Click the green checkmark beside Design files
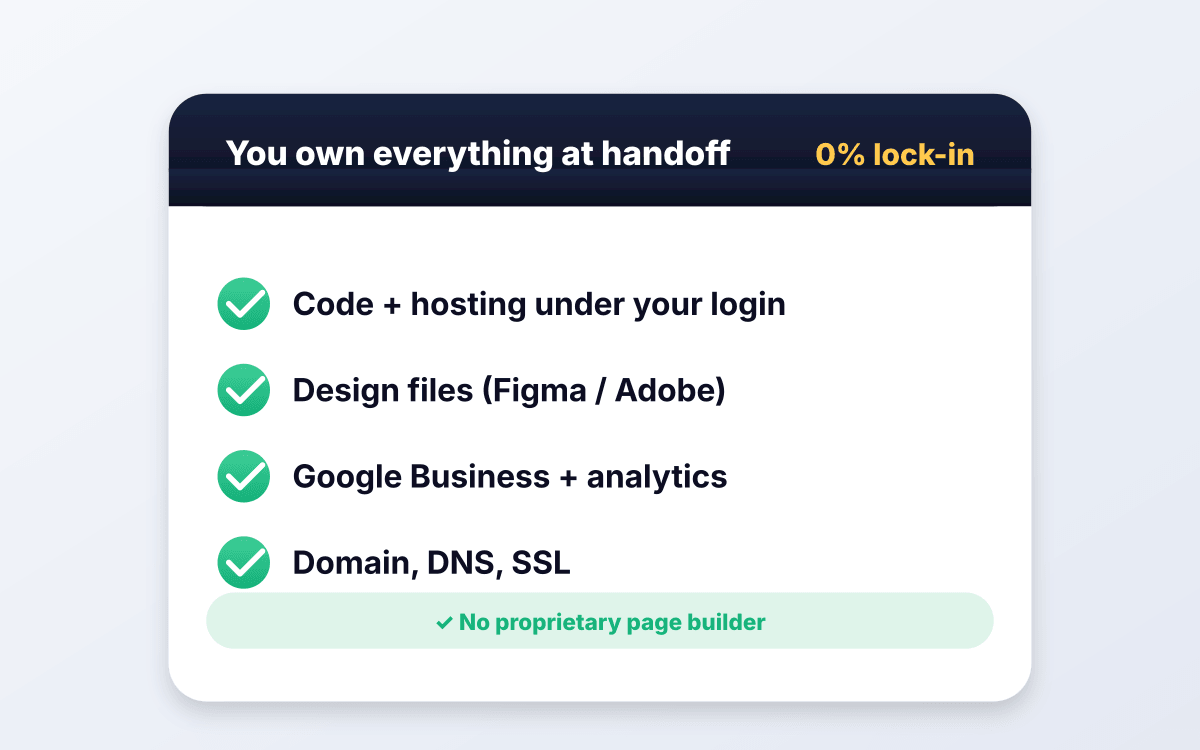This screenshot has width=1200, height=750. [x=243, y=390]
